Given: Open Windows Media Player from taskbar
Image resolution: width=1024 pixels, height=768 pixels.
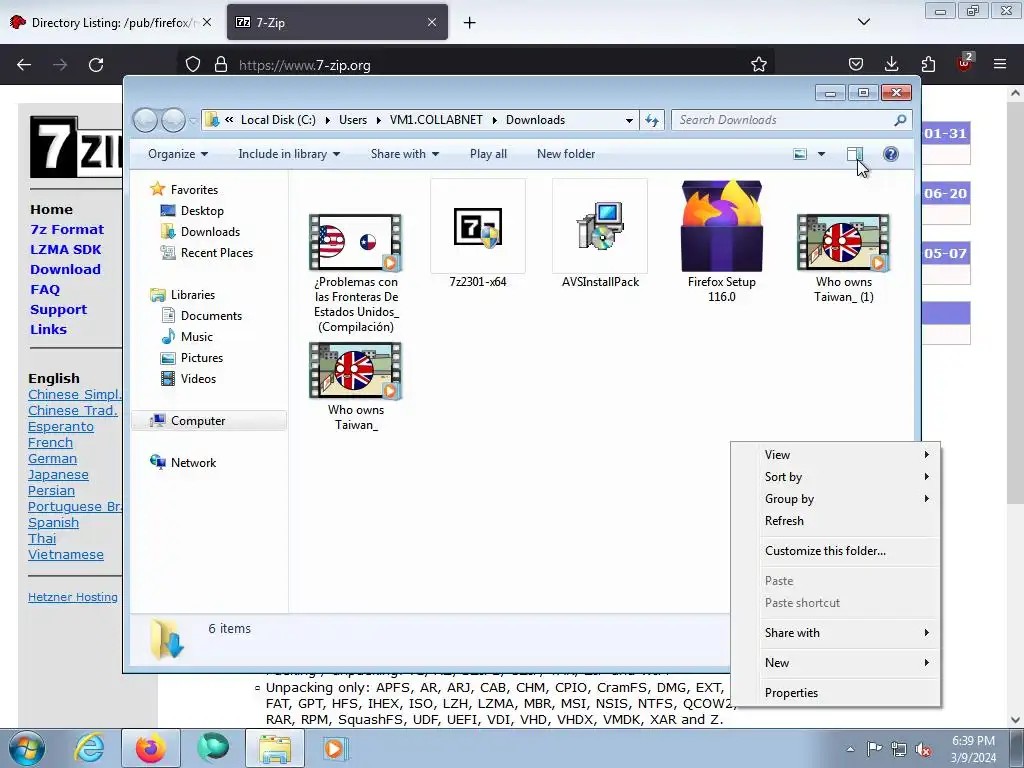Looking at the screenshot, I should pyautogui.click(x=335, y=748).
